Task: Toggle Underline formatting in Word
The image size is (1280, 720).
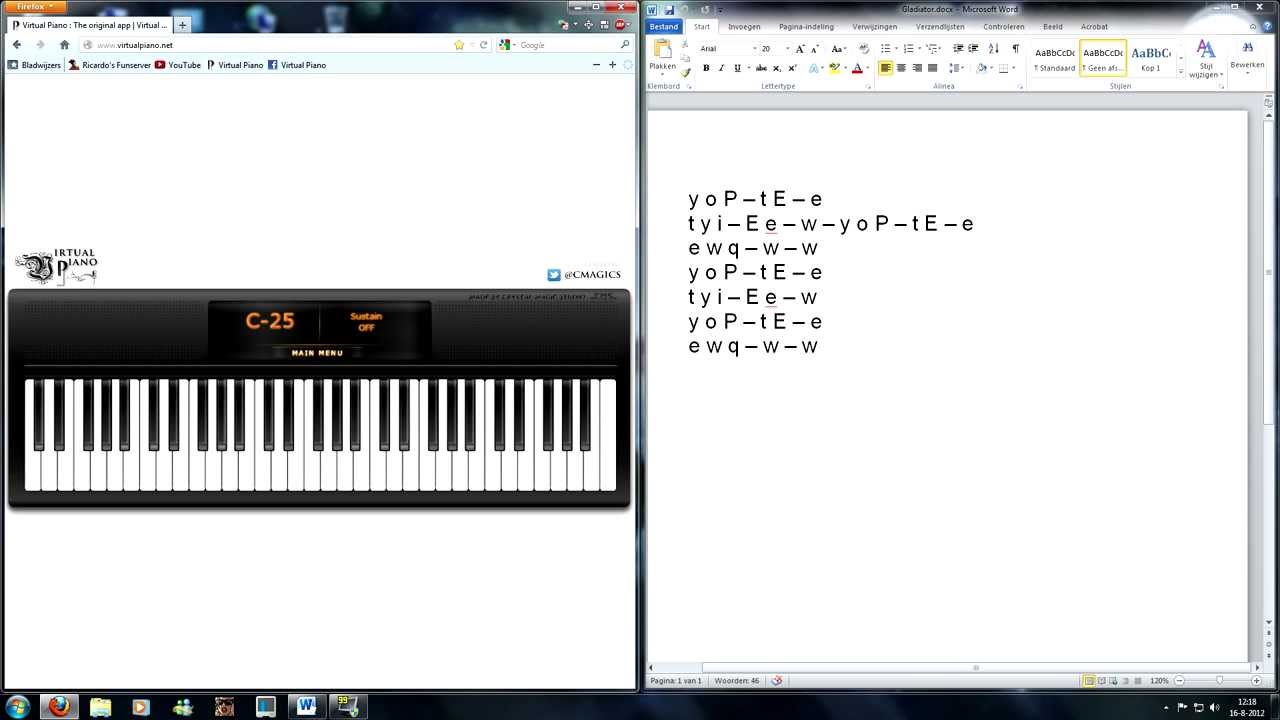Action: 737,68
